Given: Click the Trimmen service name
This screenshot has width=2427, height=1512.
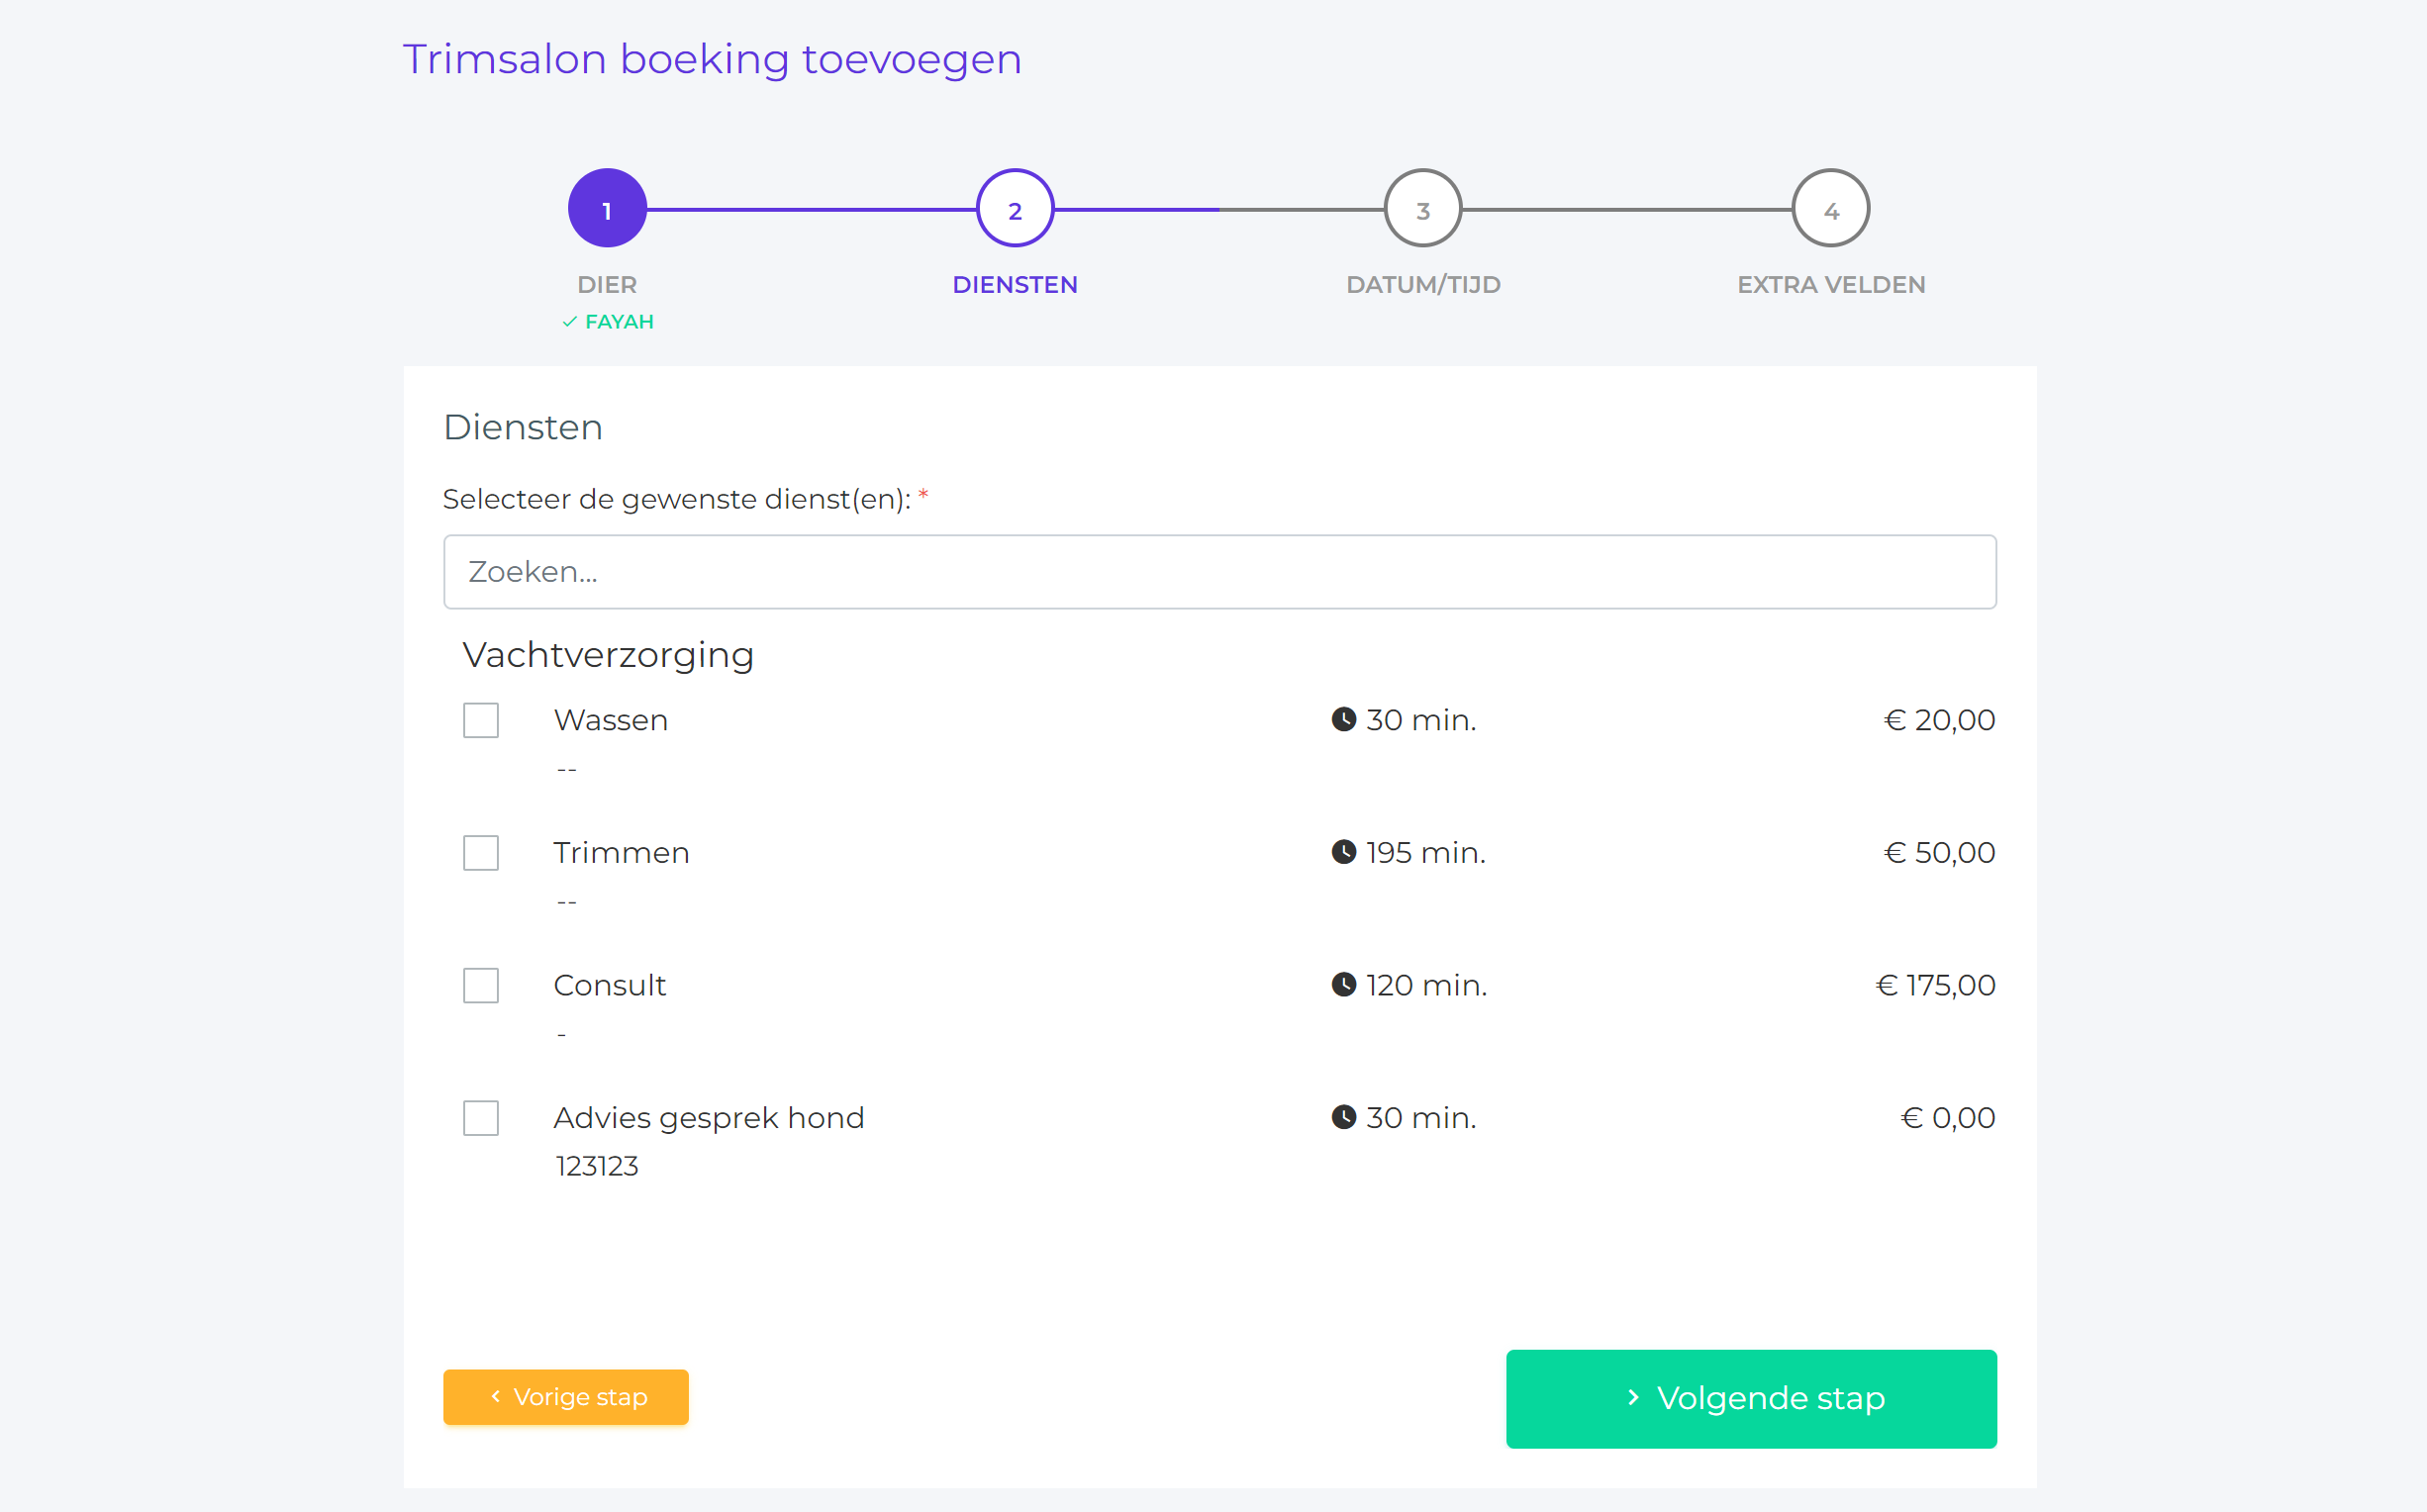Looking at the screenshot, I should [621, 853].
